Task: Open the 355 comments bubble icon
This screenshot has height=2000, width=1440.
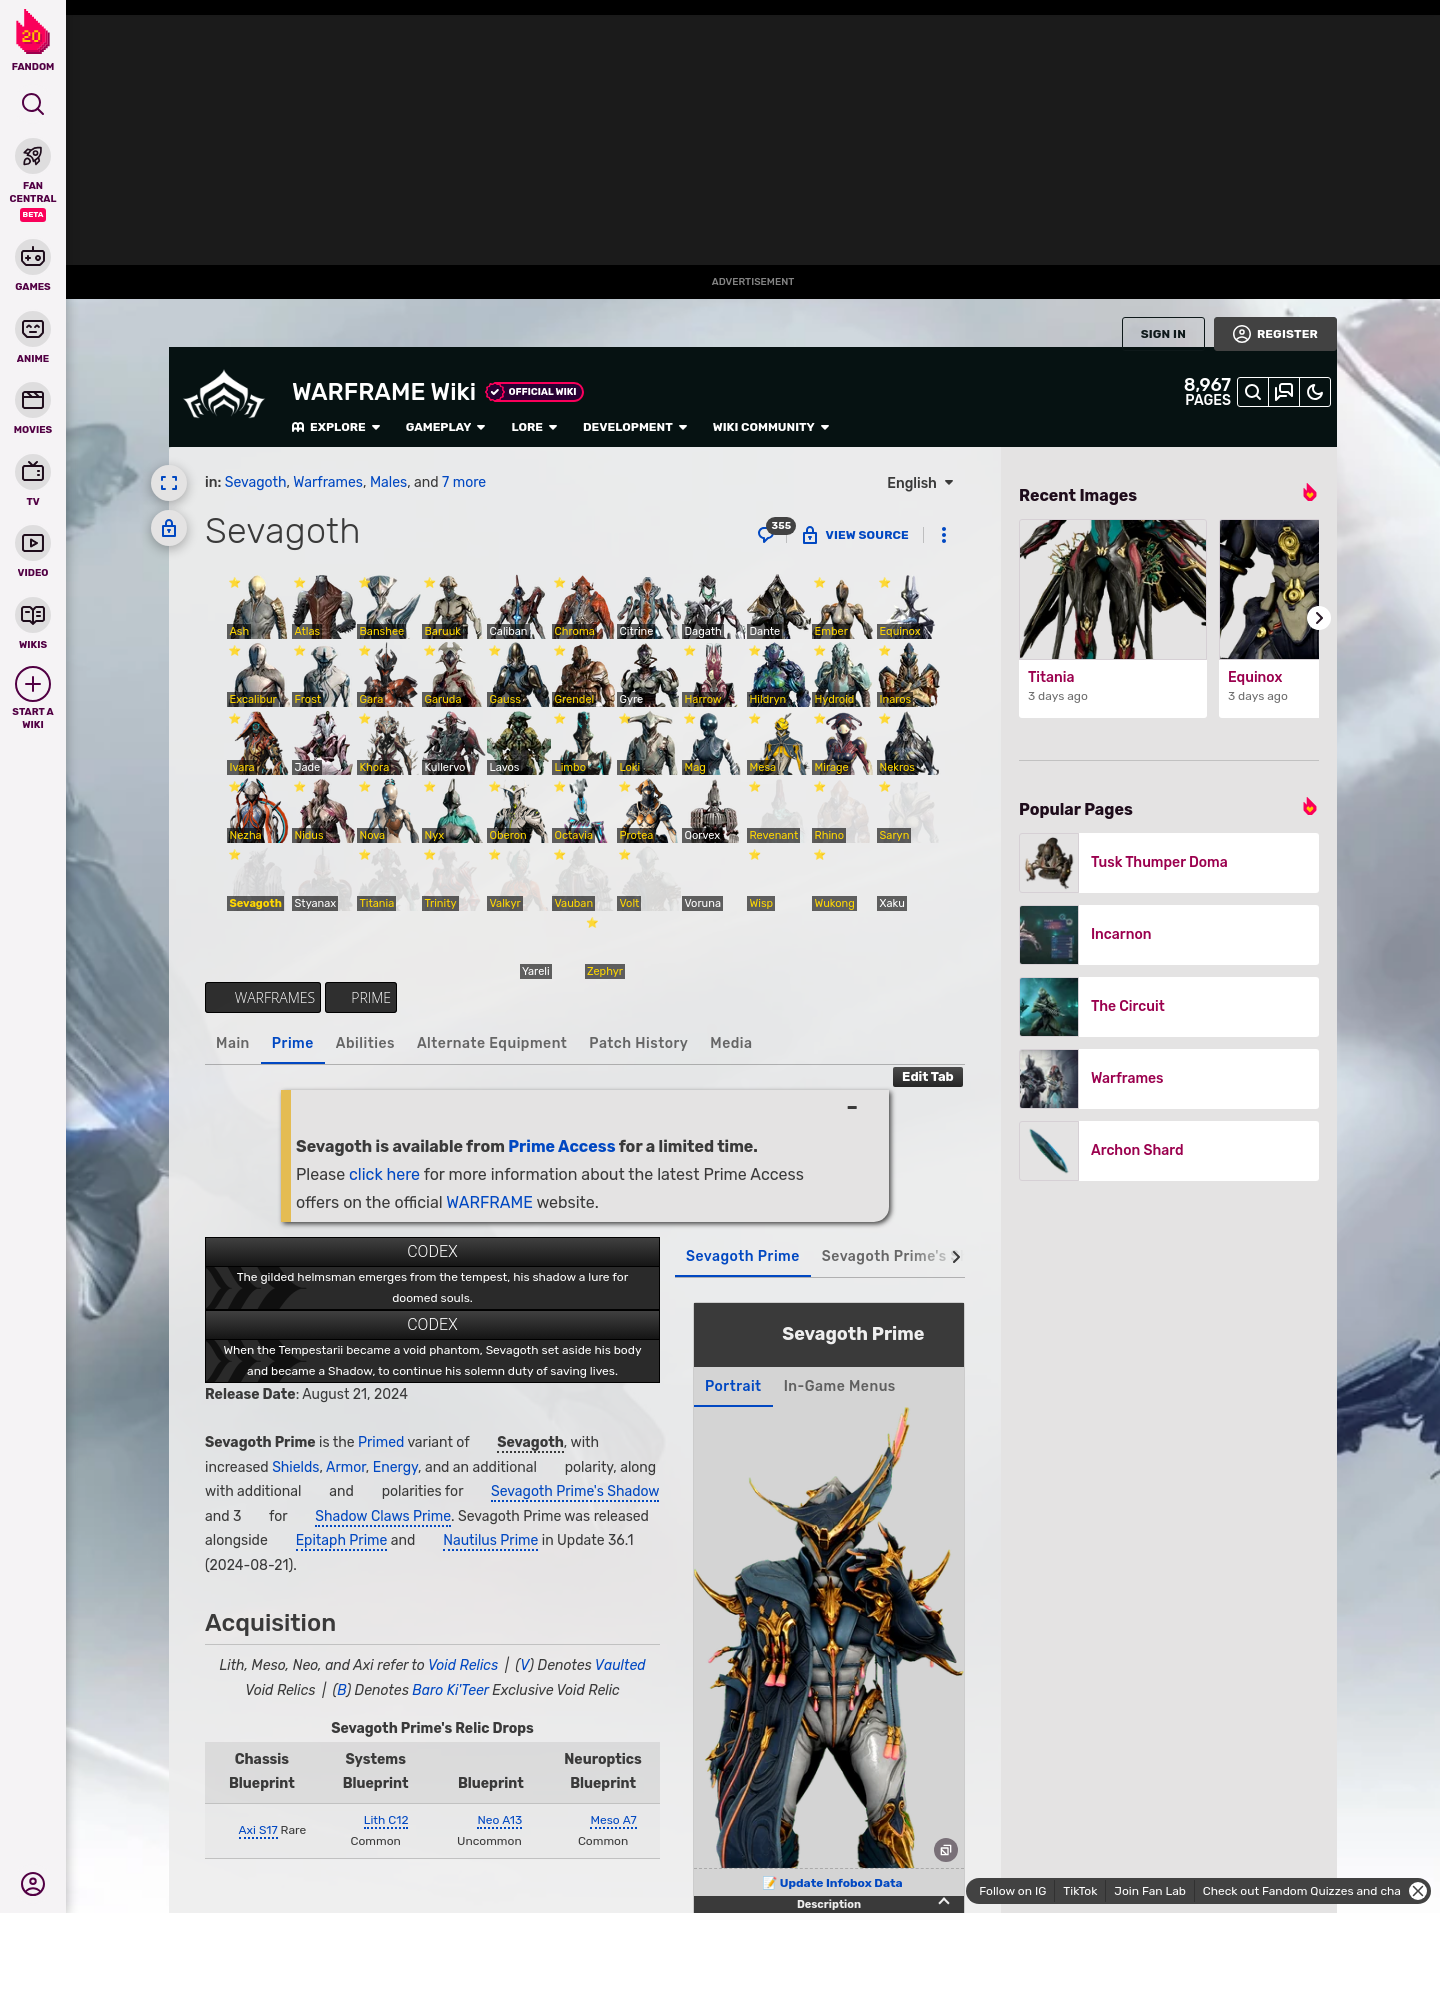Action: (767, 534)
